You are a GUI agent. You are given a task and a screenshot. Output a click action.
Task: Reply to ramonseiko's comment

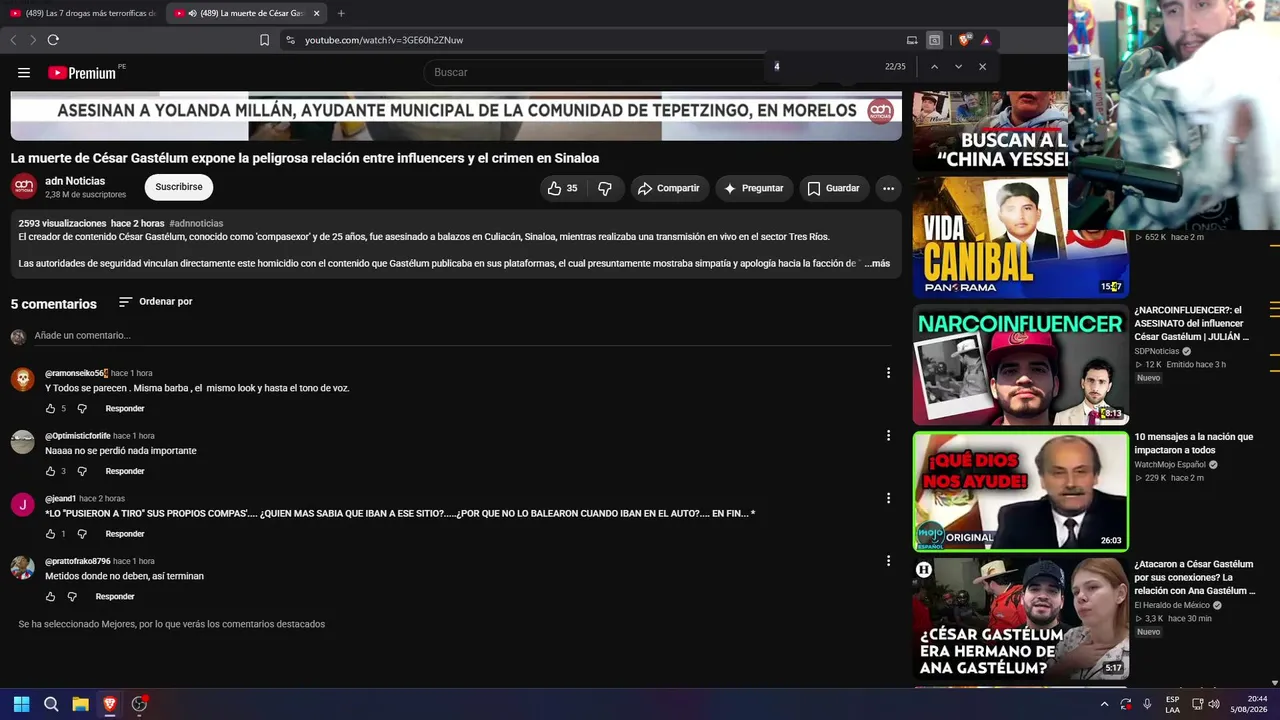125,409
